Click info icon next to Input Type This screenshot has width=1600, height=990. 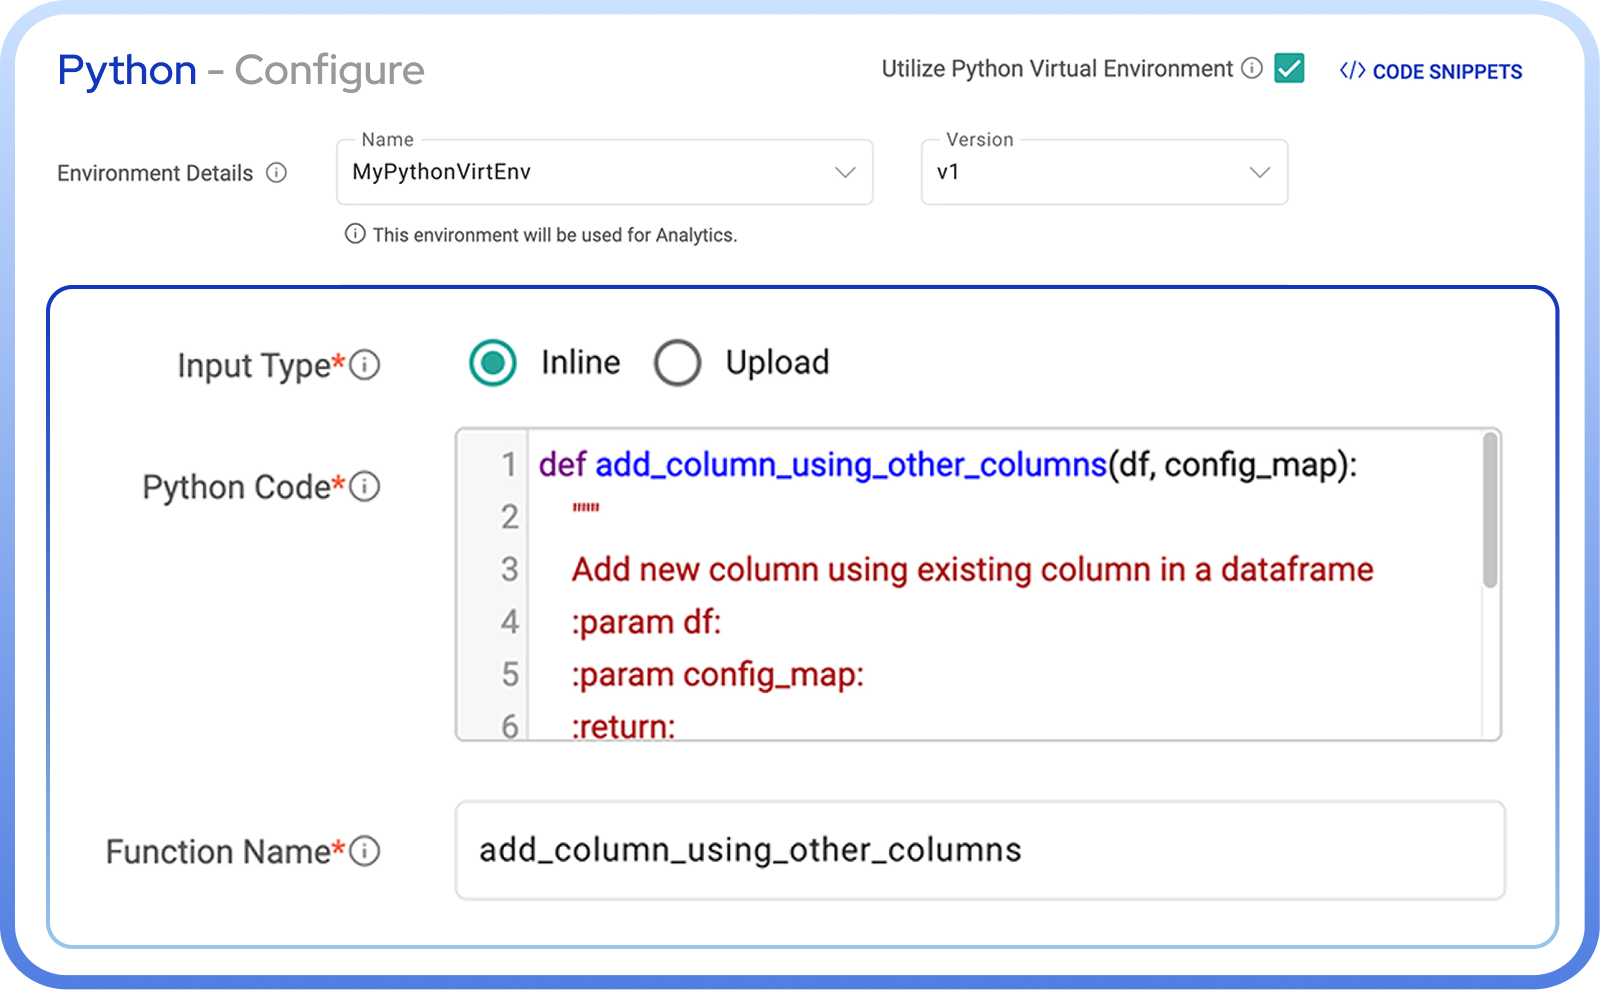pos(365,365)
